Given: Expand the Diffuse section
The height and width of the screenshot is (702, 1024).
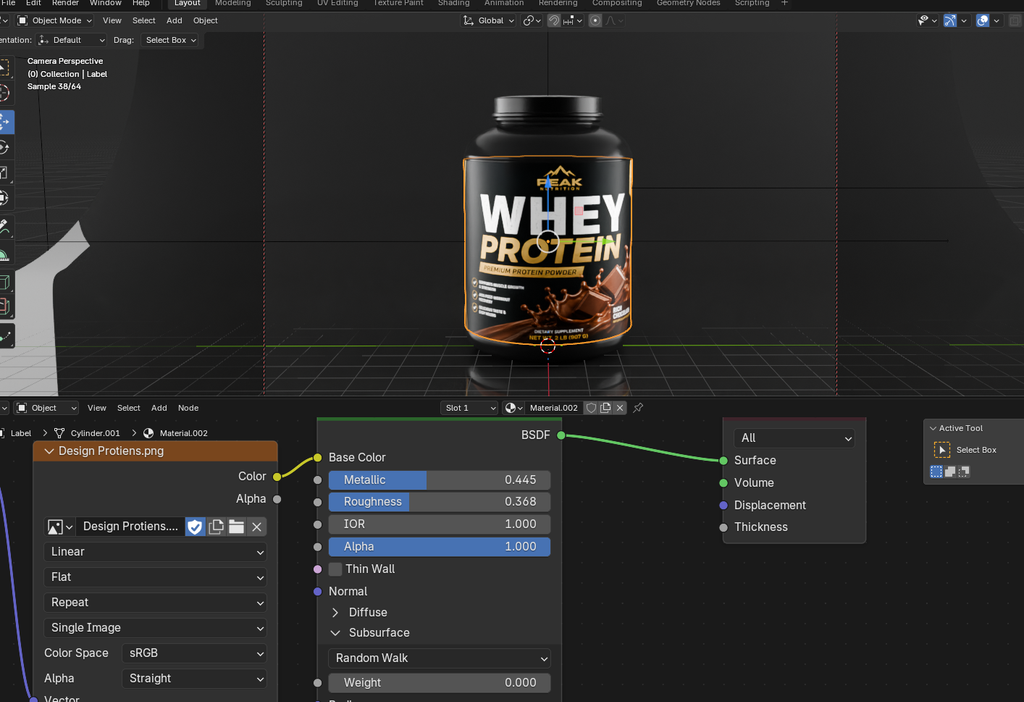Looking at the screenshot, I should (335, 613).
